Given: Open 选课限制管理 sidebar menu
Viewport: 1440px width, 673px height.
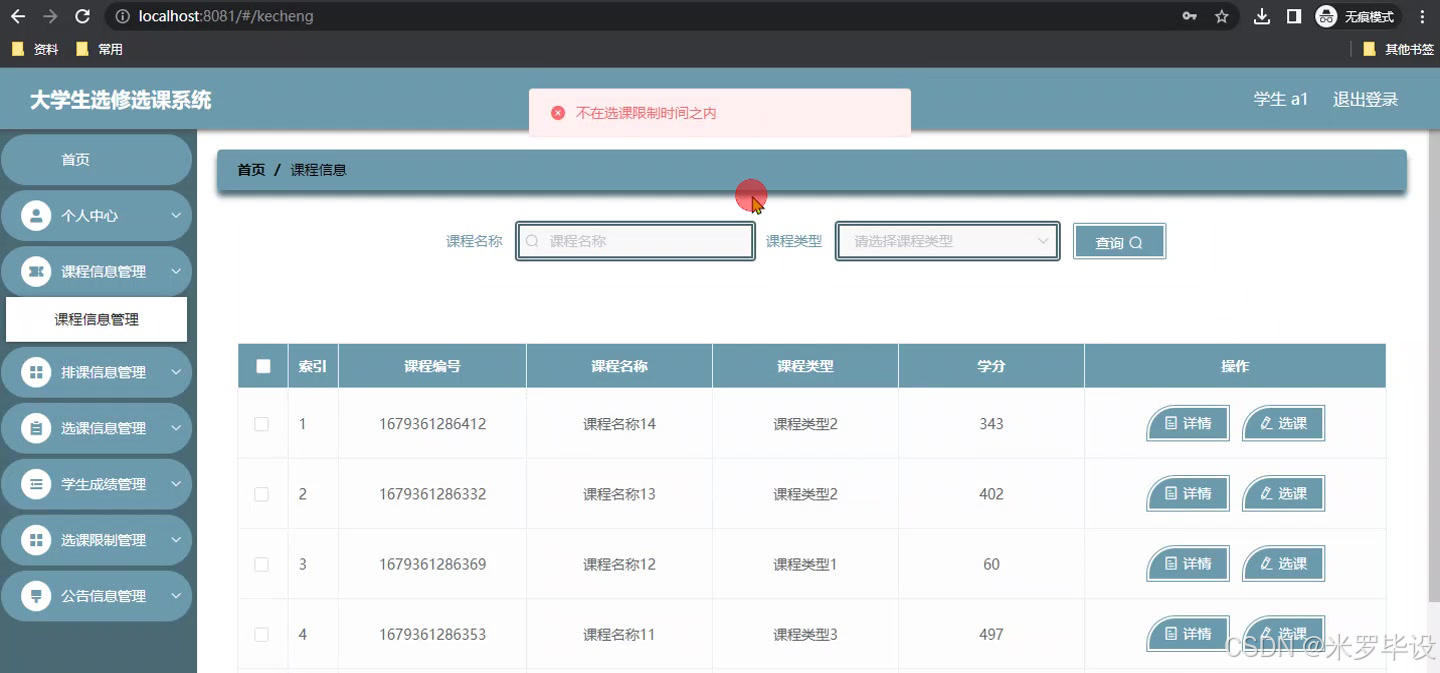Looking at the screenshot, I should pos(96,540).
